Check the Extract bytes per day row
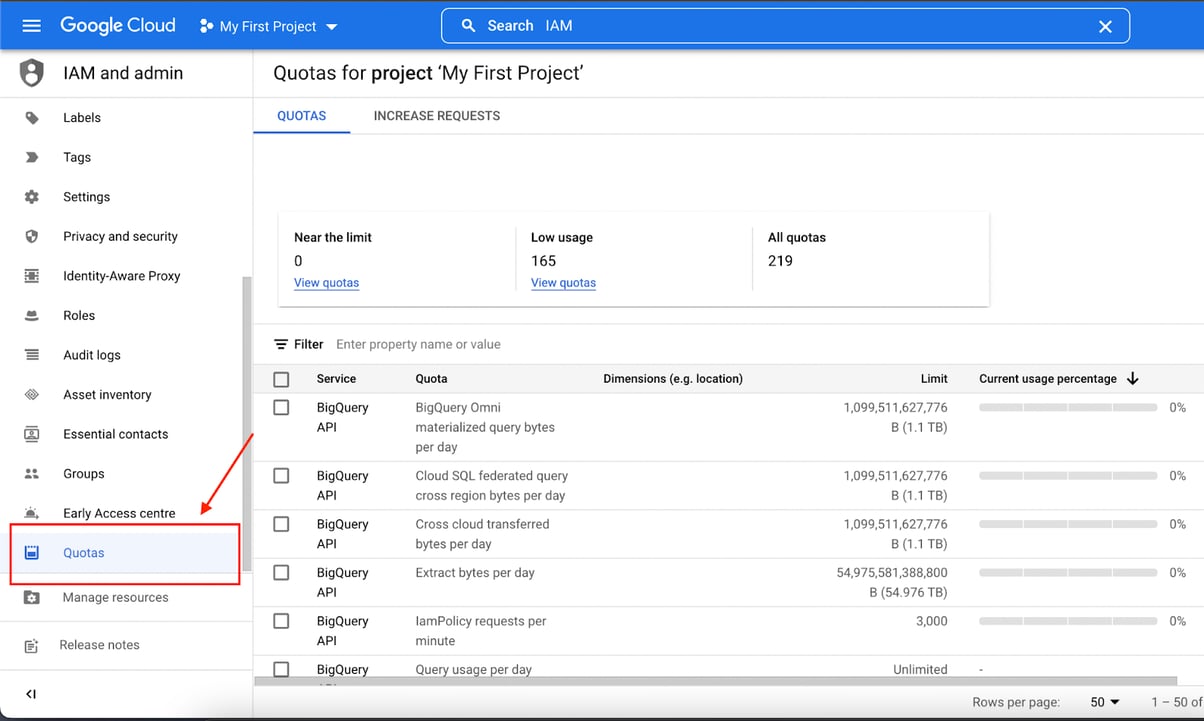This screenshot has height=721, width=1204. tap(281, 572)
